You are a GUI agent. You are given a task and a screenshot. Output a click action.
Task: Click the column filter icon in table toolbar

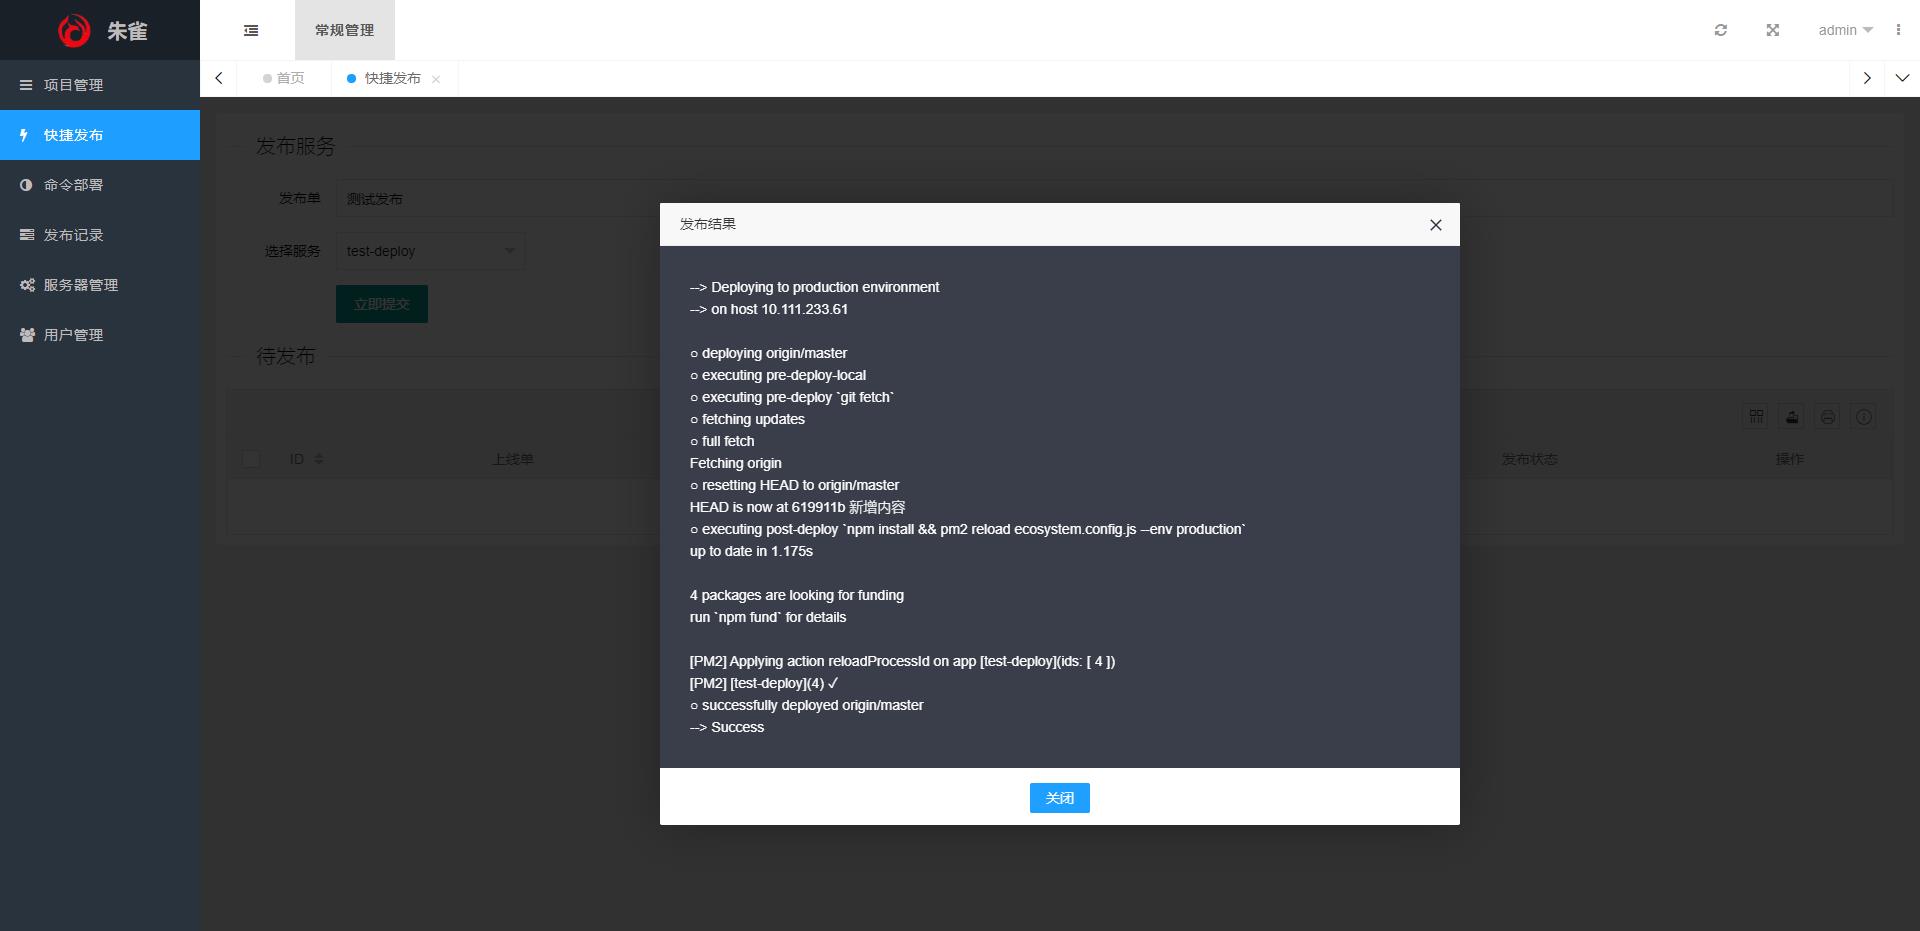point(1756,417)
